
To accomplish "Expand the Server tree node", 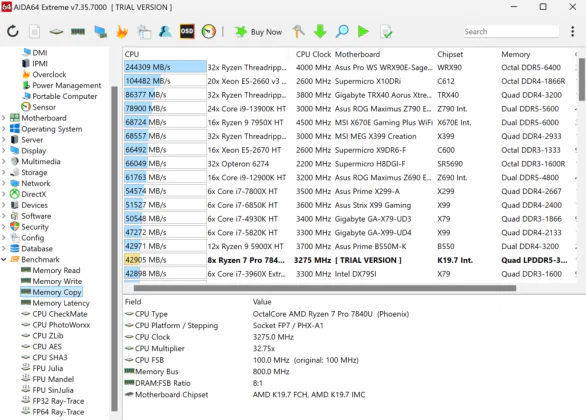I will point(4,139).
